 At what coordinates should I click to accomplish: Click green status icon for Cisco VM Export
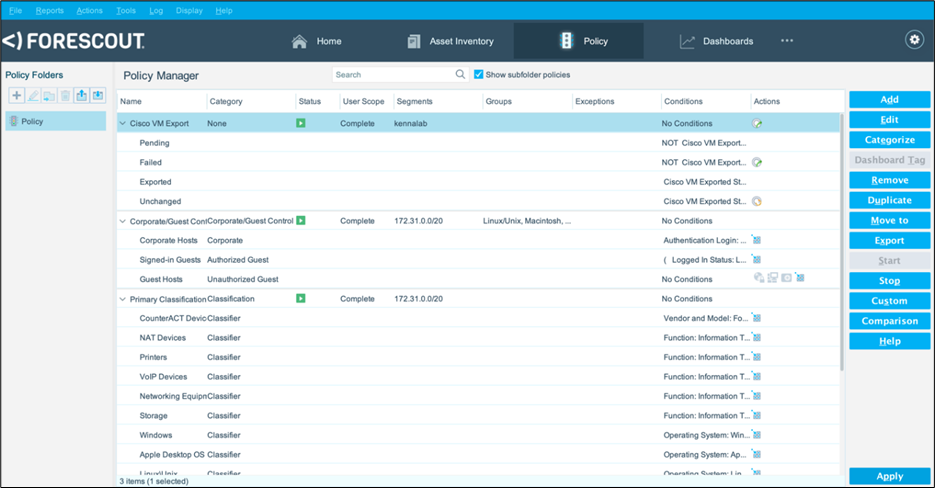(x=301, y=123)
